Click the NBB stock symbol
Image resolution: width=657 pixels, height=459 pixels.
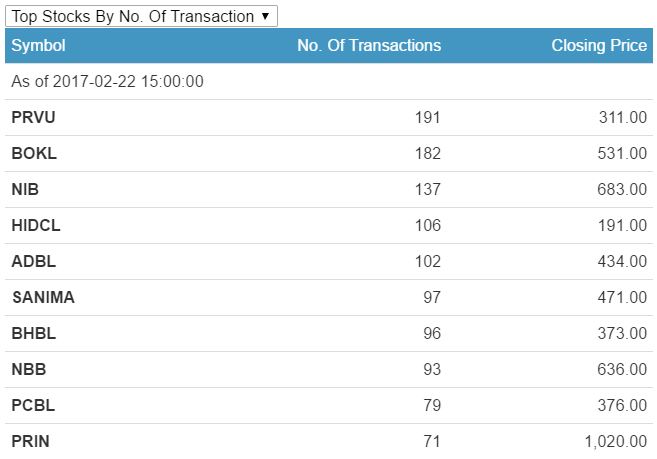(29, 370)
